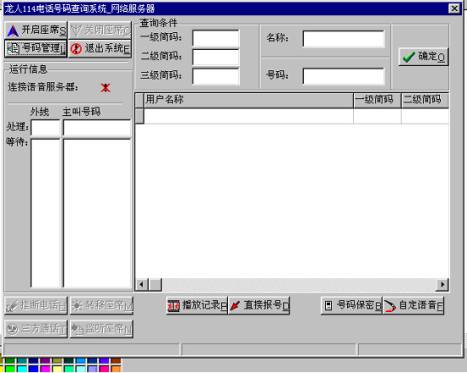
Task: Click into the 号码 number field
Action: click(x=344, y=76)
